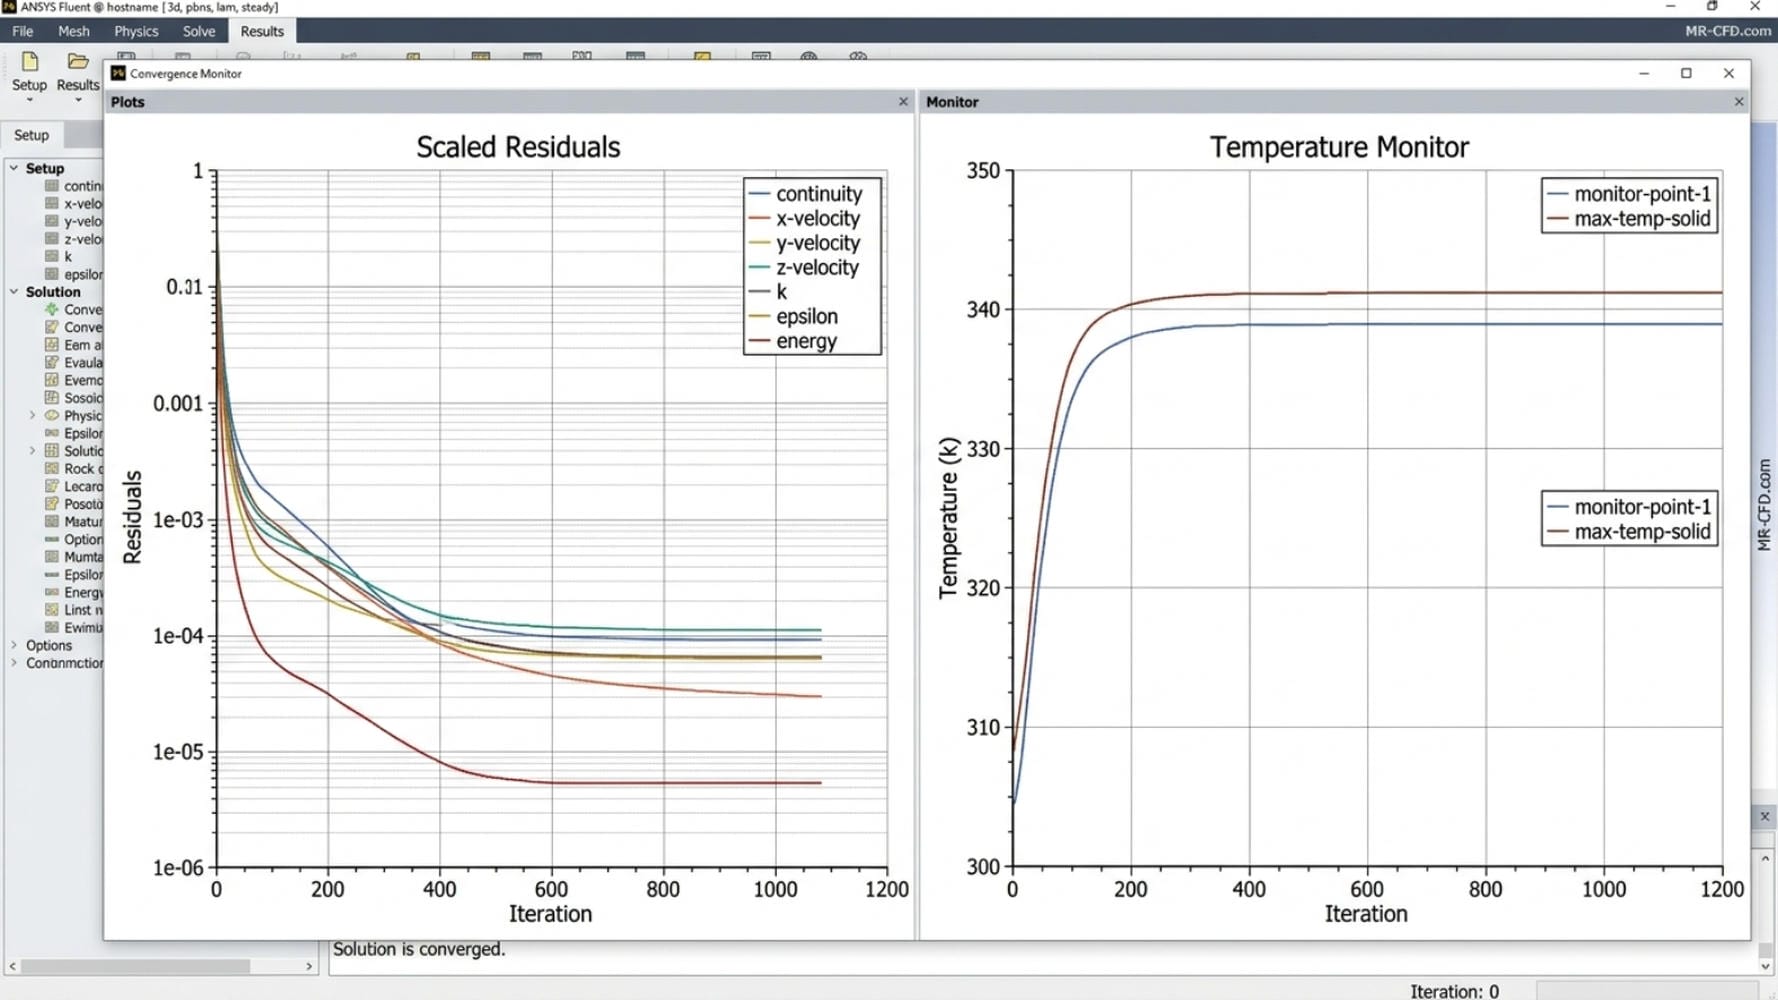Select the Physics node icon in Solution
Viewport: 1778px width, 1000px height.
click(52, 415)
